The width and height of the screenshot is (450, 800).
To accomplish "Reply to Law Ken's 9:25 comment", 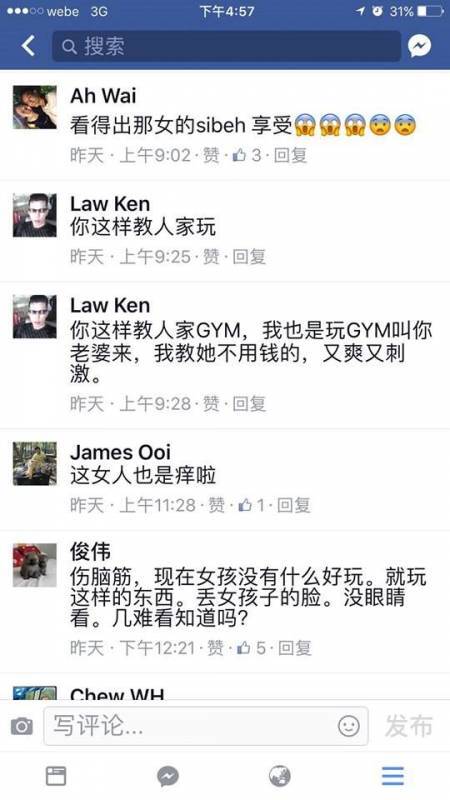I will (x=249, y=257).
